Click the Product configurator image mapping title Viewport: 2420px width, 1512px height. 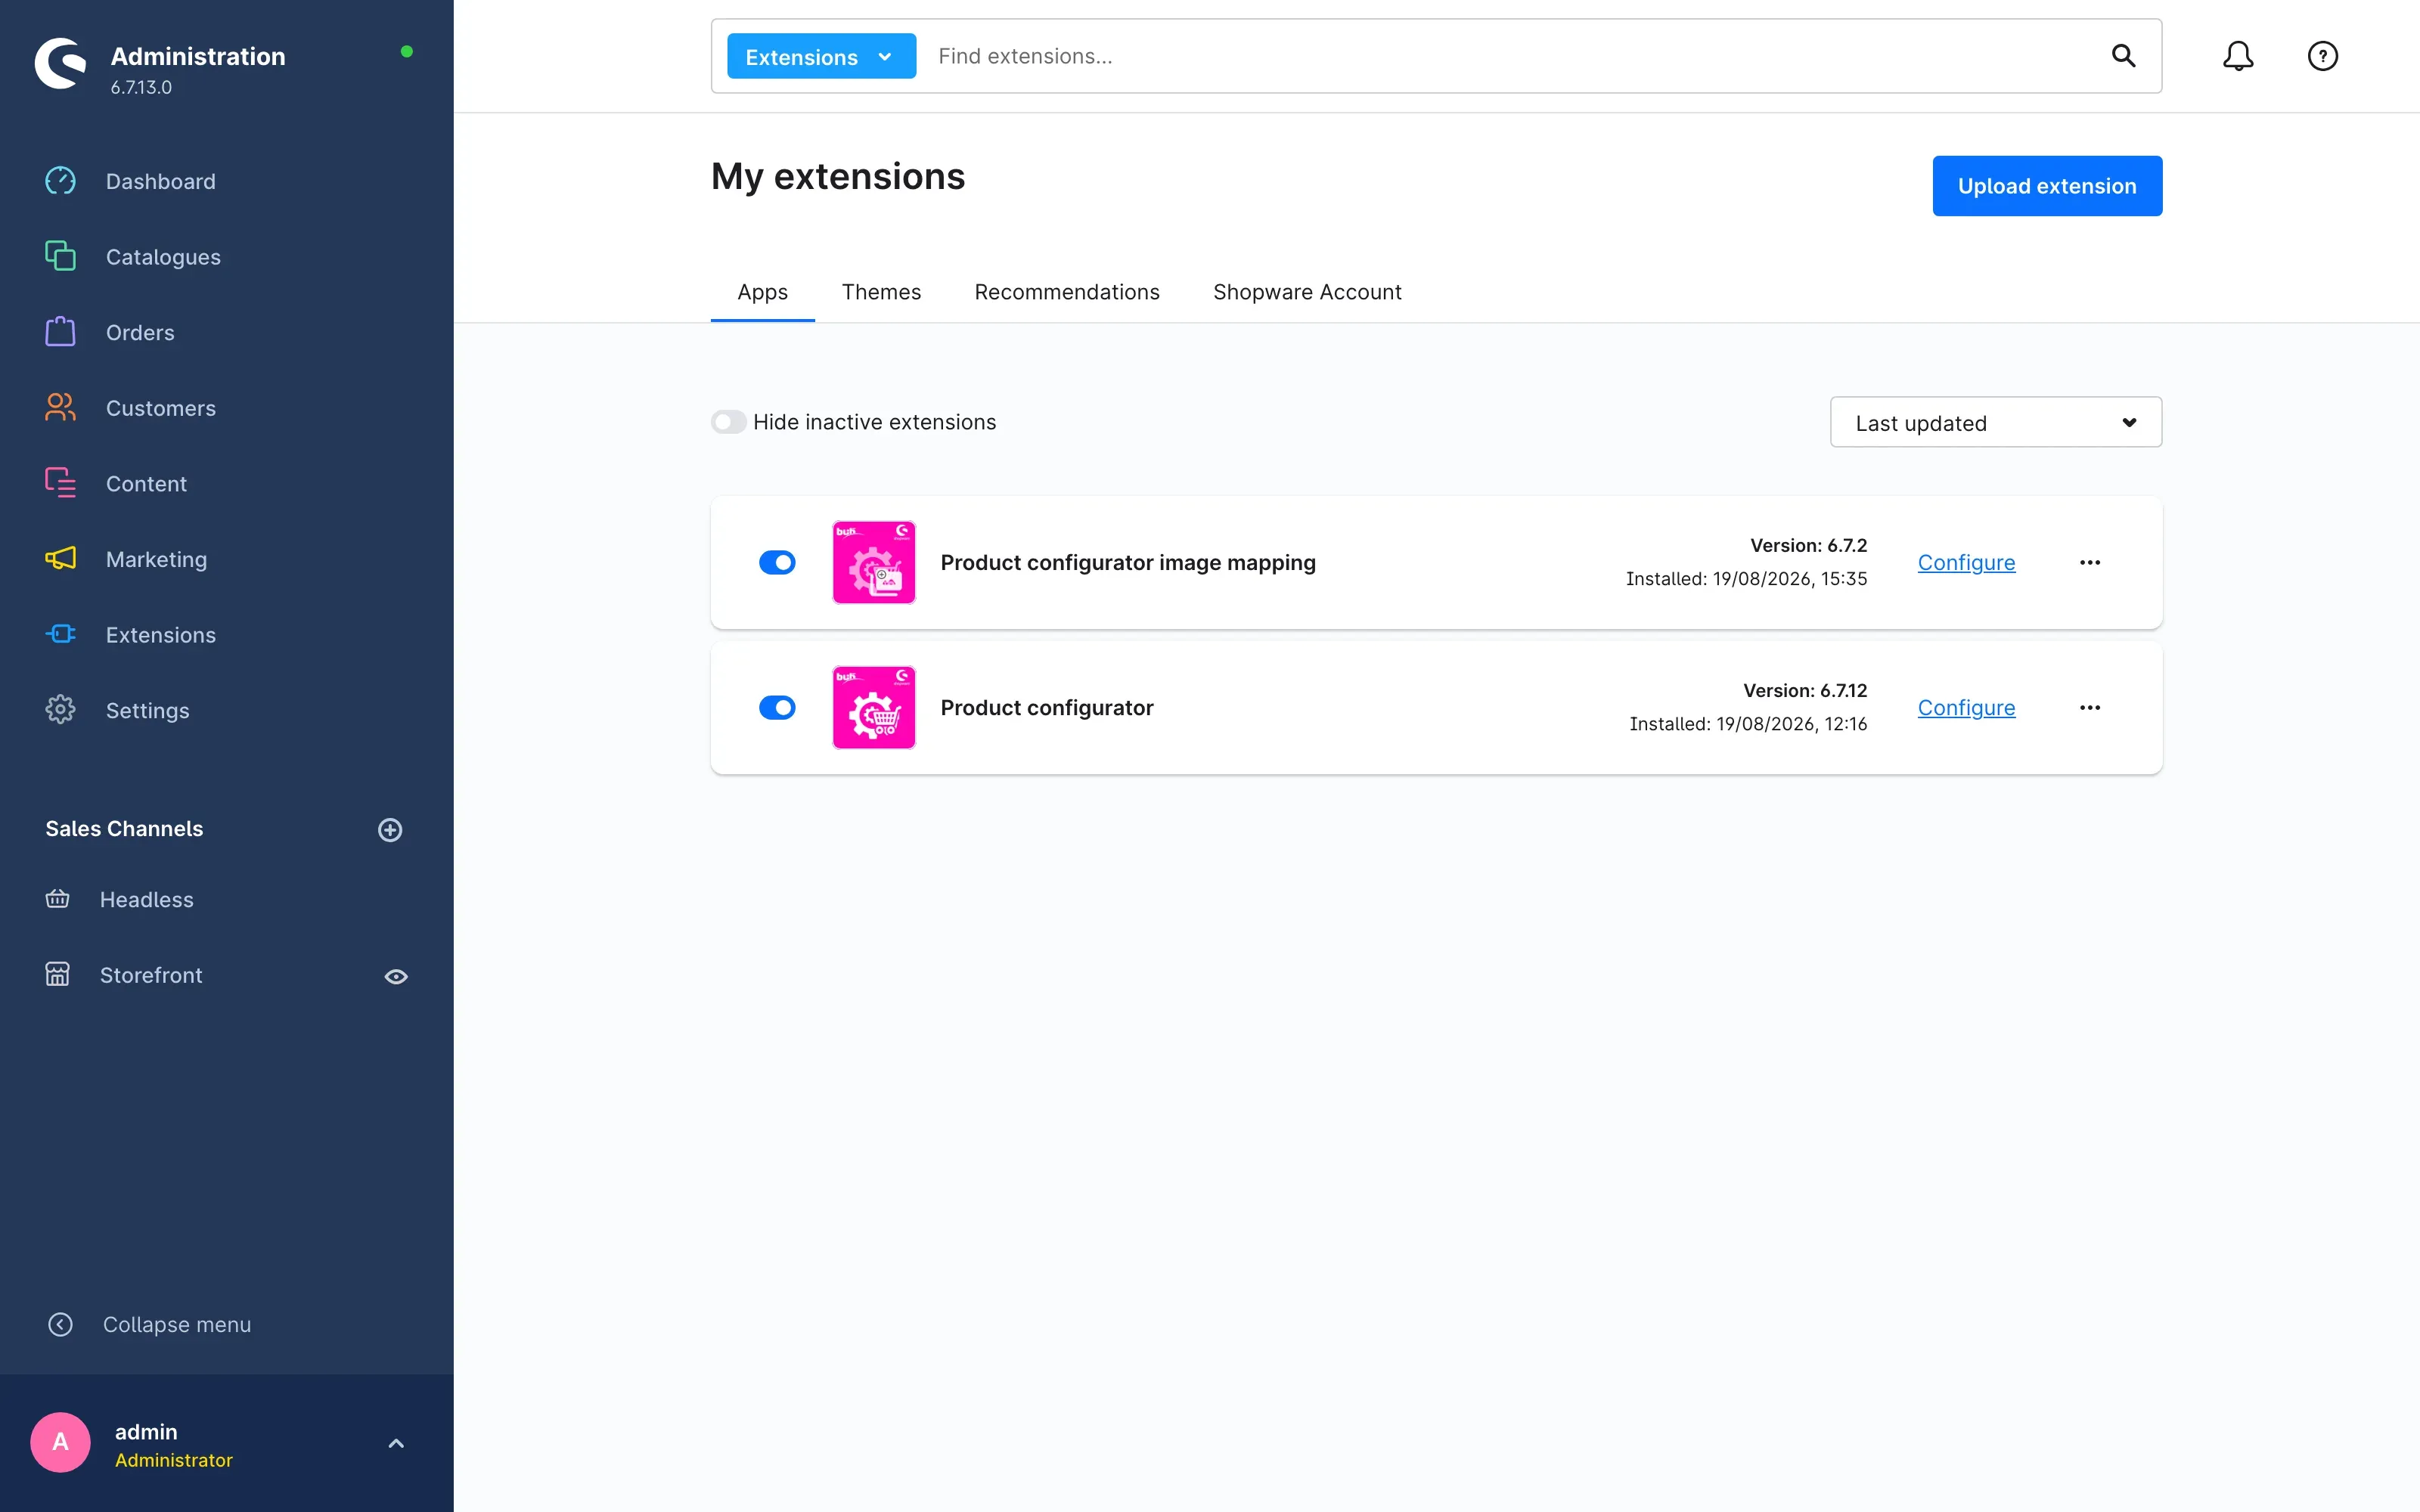(x=1128, y=562)
